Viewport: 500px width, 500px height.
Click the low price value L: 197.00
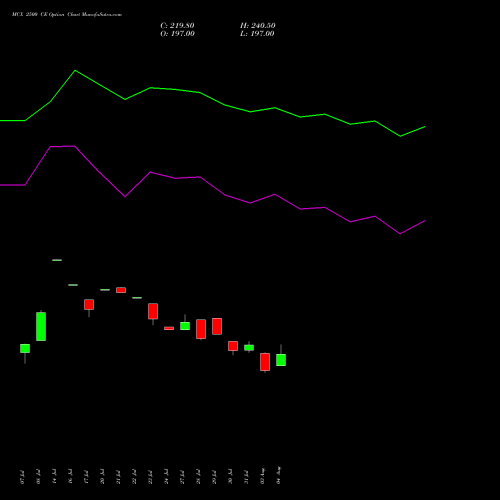coord(257,34)
